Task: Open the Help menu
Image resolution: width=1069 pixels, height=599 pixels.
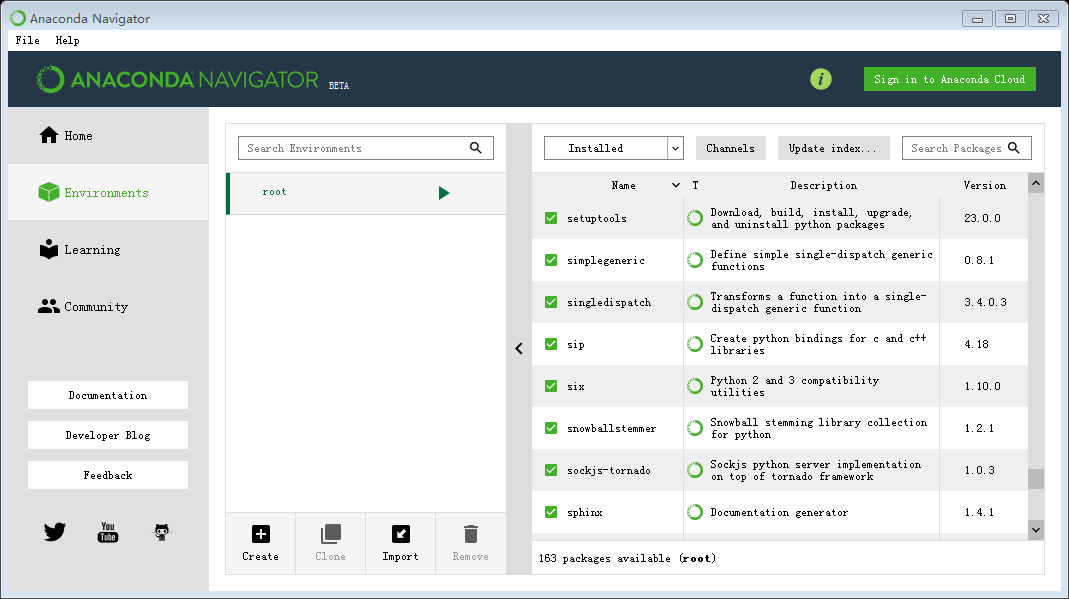Action: (67, 40)
